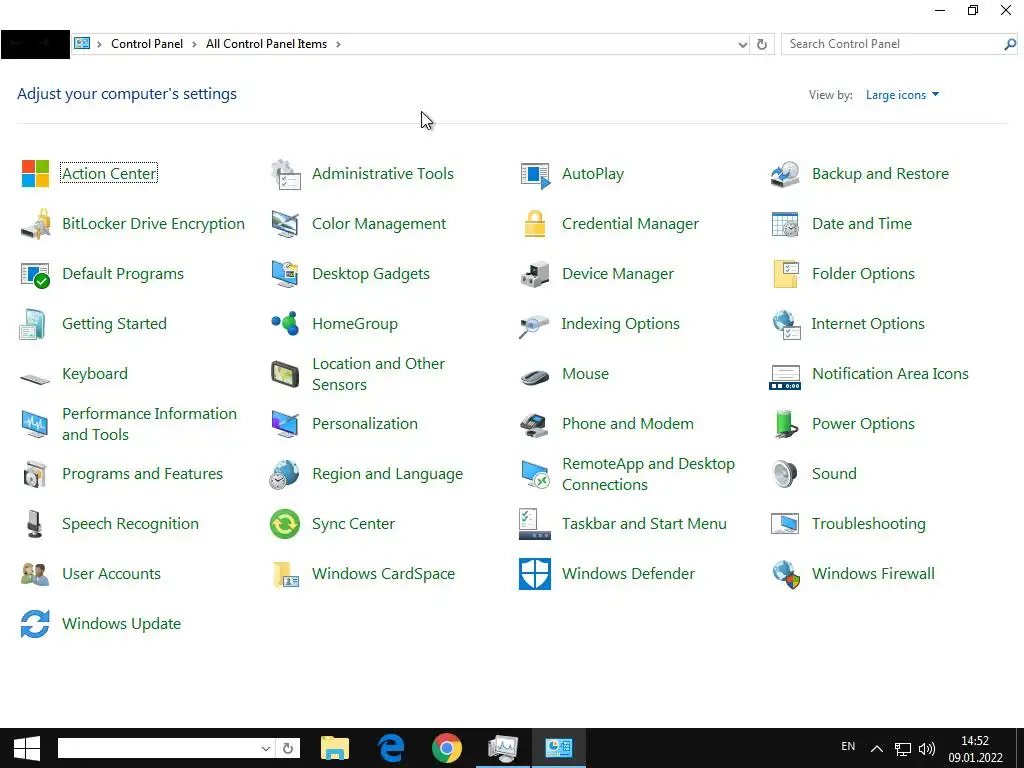
Task: Click the All Control Panel Items breadcrumb
Action: [266, 44]
